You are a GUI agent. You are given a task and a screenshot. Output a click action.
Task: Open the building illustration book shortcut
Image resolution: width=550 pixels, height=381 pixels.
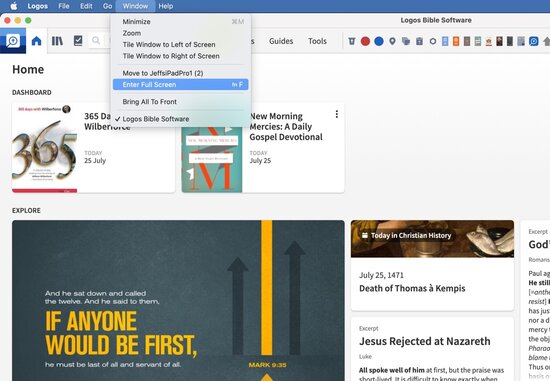[x=488, y=41]
